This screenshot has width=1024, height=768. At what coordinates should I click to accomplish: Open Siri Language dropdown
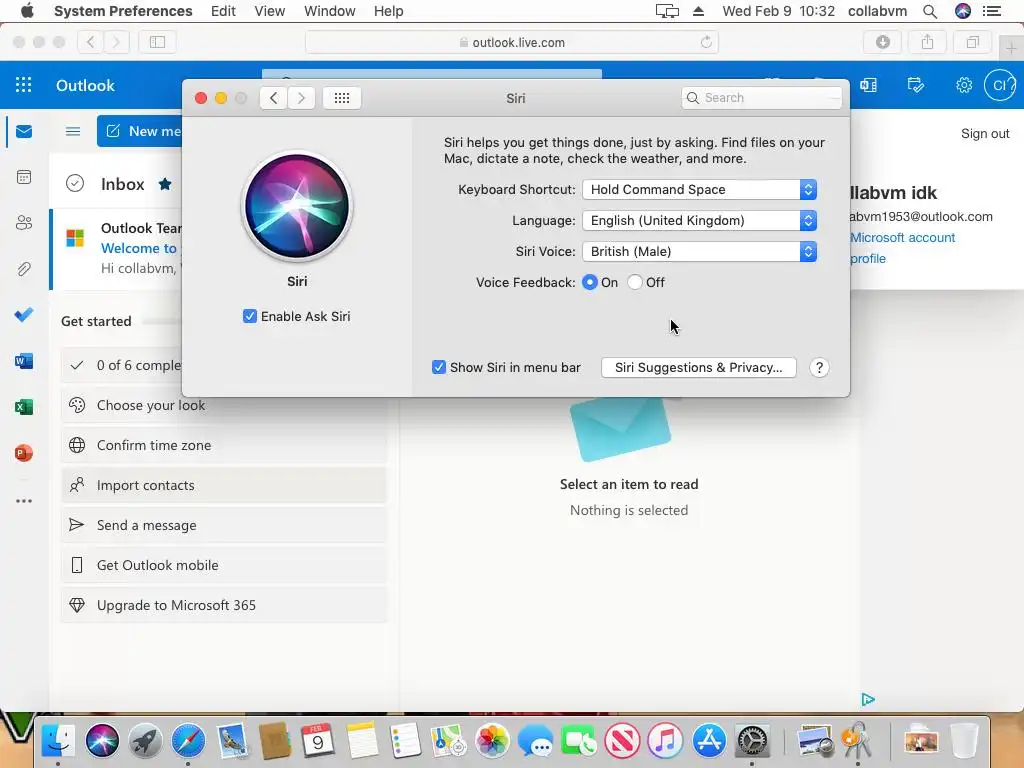[699, 221]
